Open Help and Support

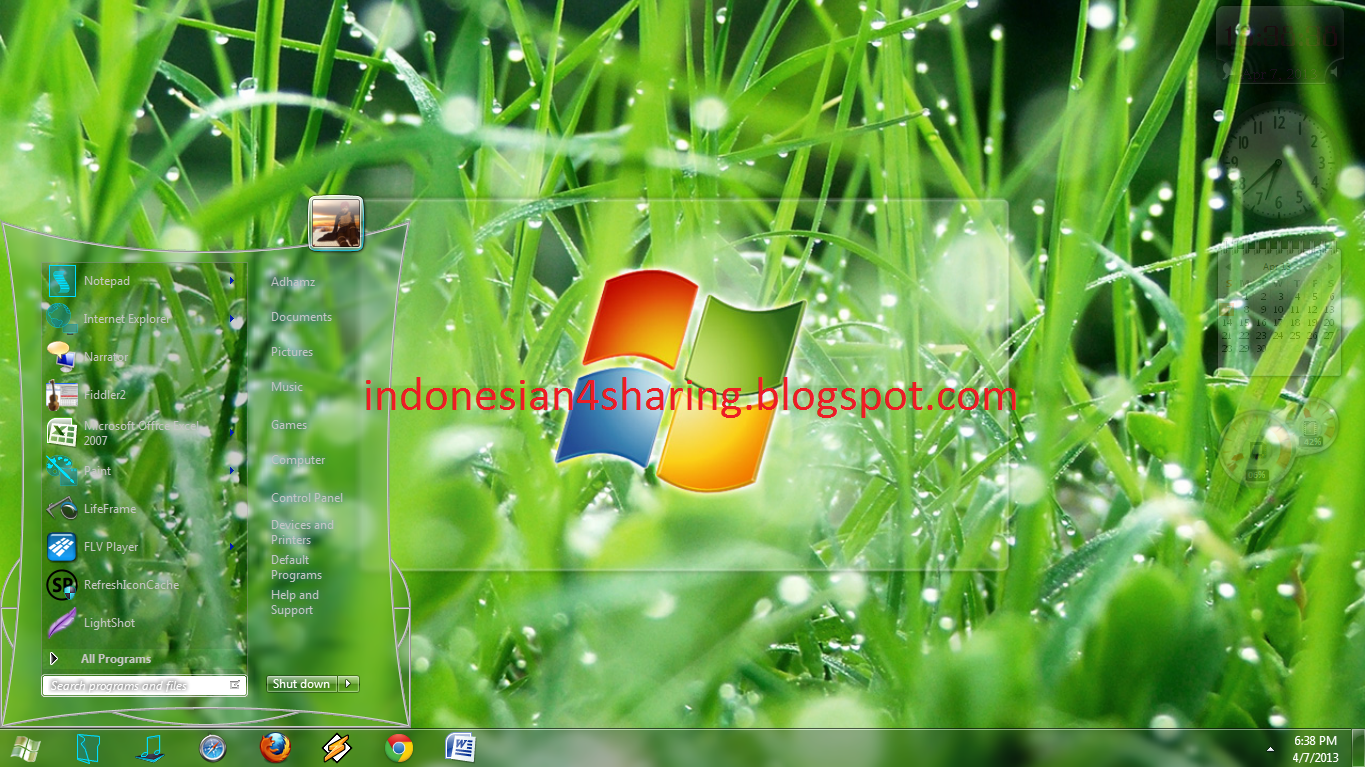tap(294, 602)
